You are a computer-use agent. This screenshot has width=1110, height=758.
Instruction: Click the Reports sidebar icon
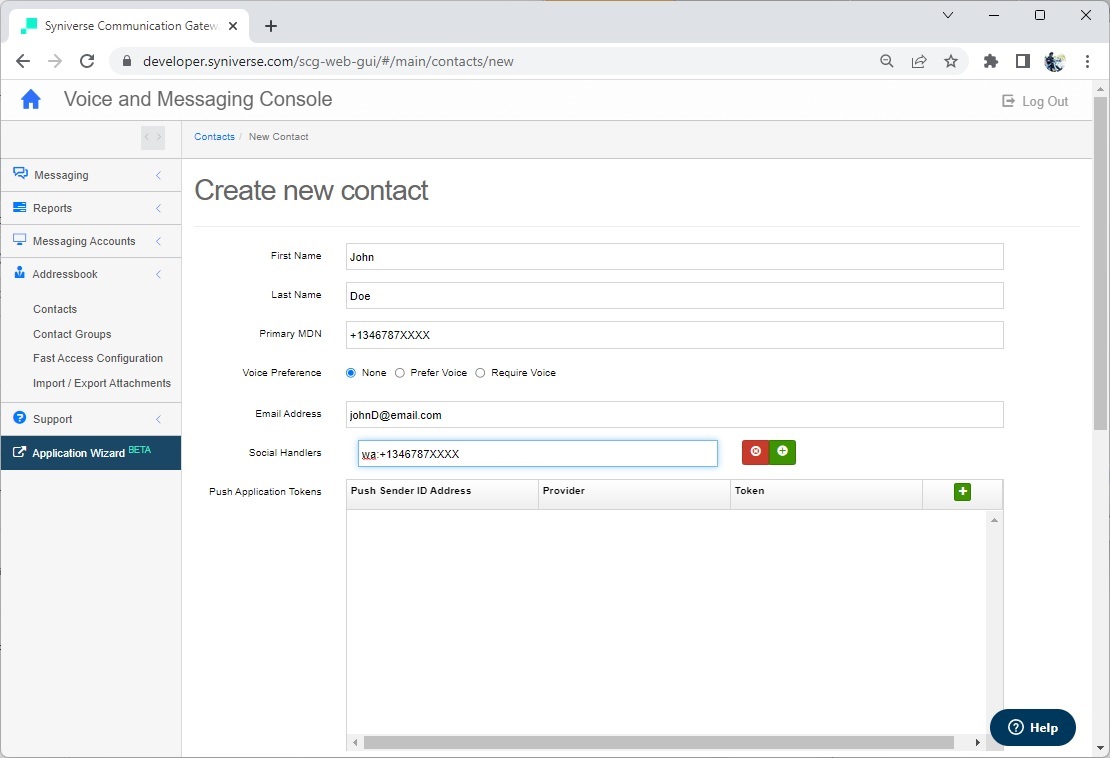tap(20, 207)
